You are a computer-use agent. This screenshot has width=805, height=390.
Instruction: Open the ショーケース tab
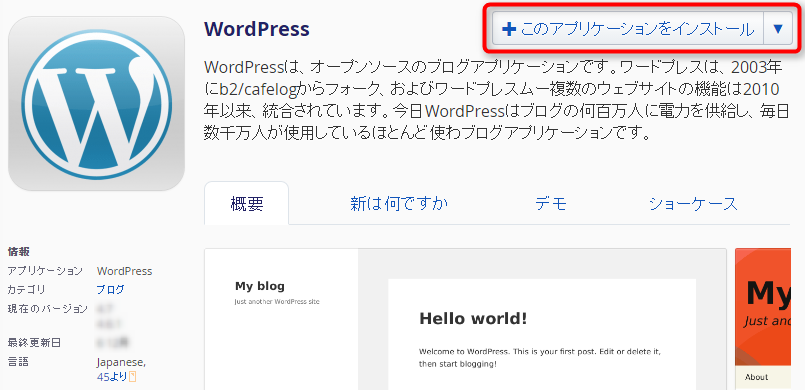(693, 204)
